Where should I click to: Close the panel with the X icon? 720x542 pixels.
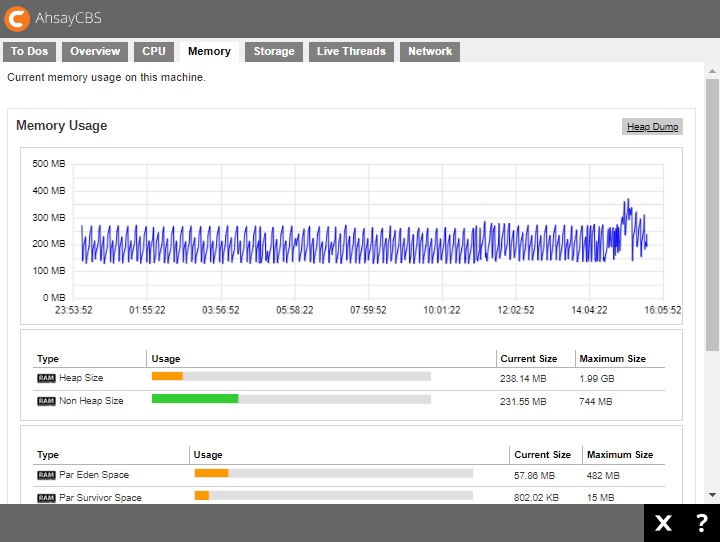click(x=663, y=523)
